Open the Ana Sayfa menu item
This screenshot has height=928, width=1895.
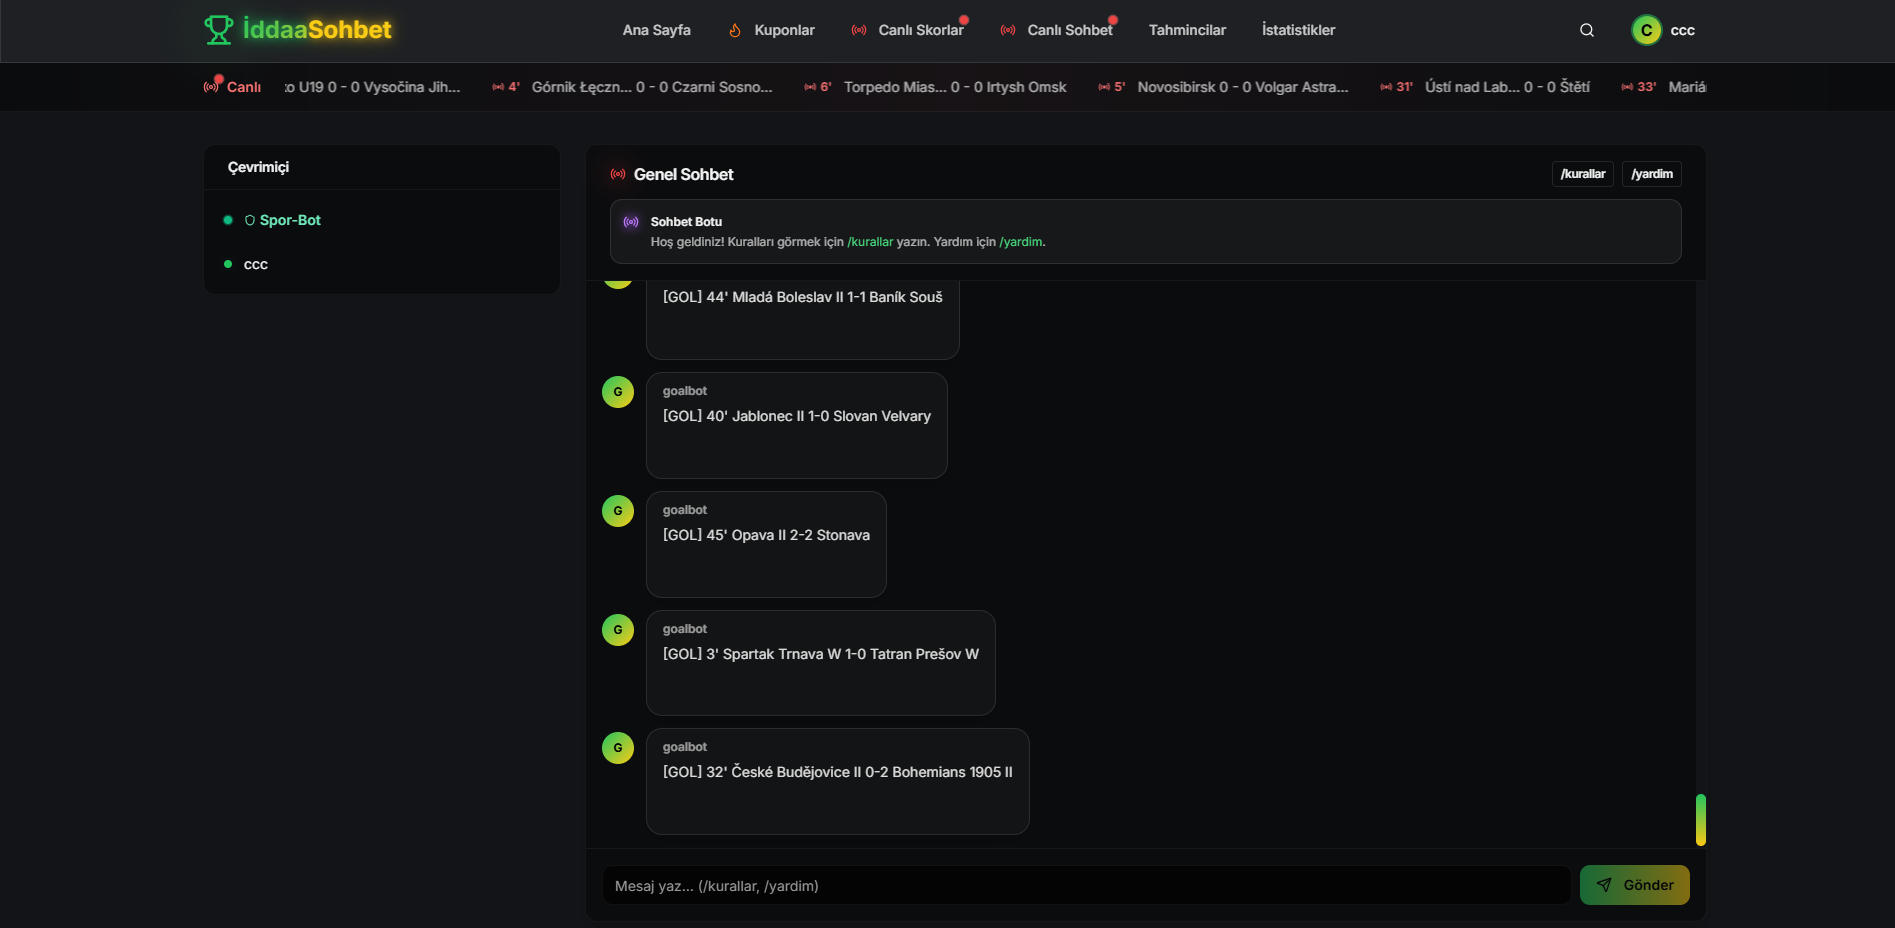(x=656, y=30)
